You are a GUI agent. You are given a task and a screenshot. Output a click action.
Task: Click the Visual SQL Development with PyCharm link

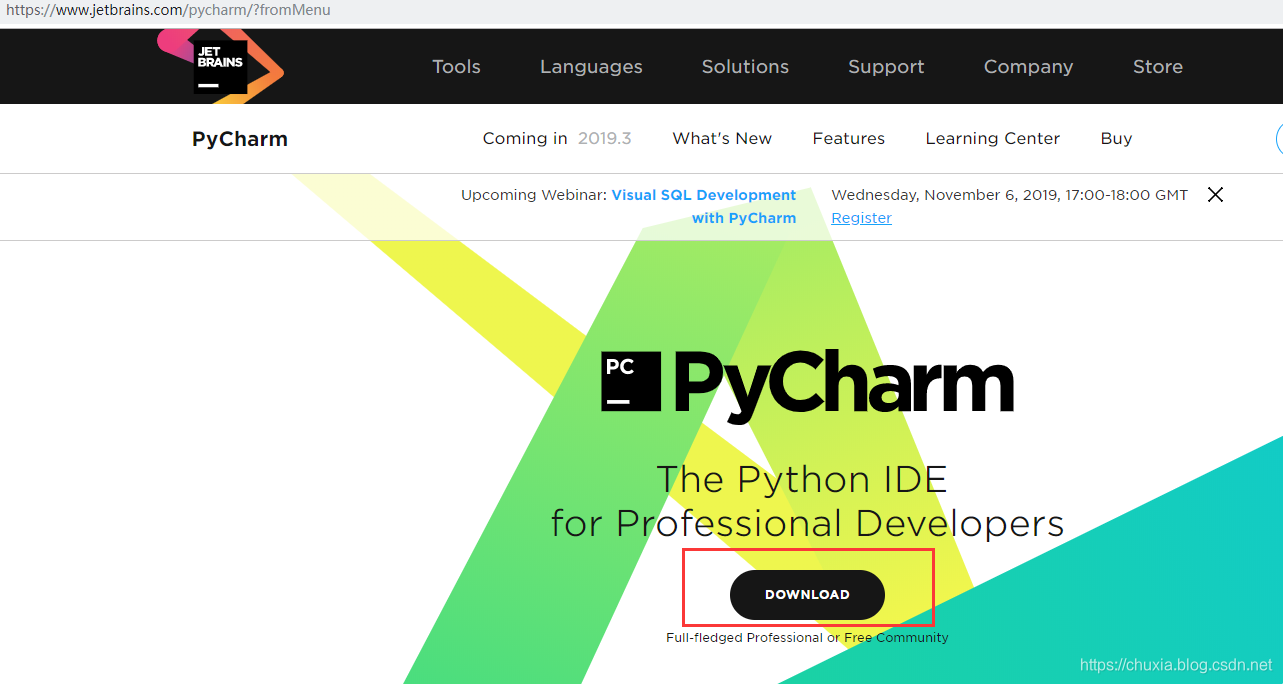(704, 206)
